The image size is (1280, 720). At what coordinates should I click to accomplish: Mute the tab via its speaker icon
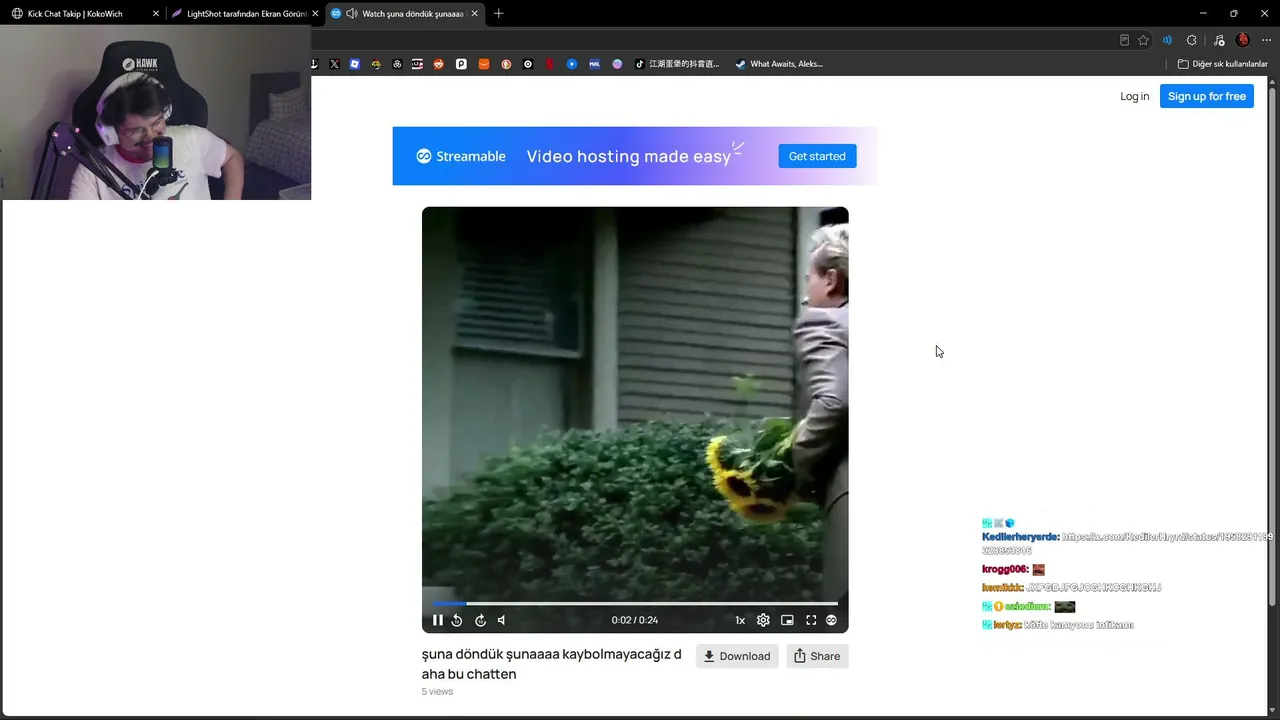click(351, 14)
